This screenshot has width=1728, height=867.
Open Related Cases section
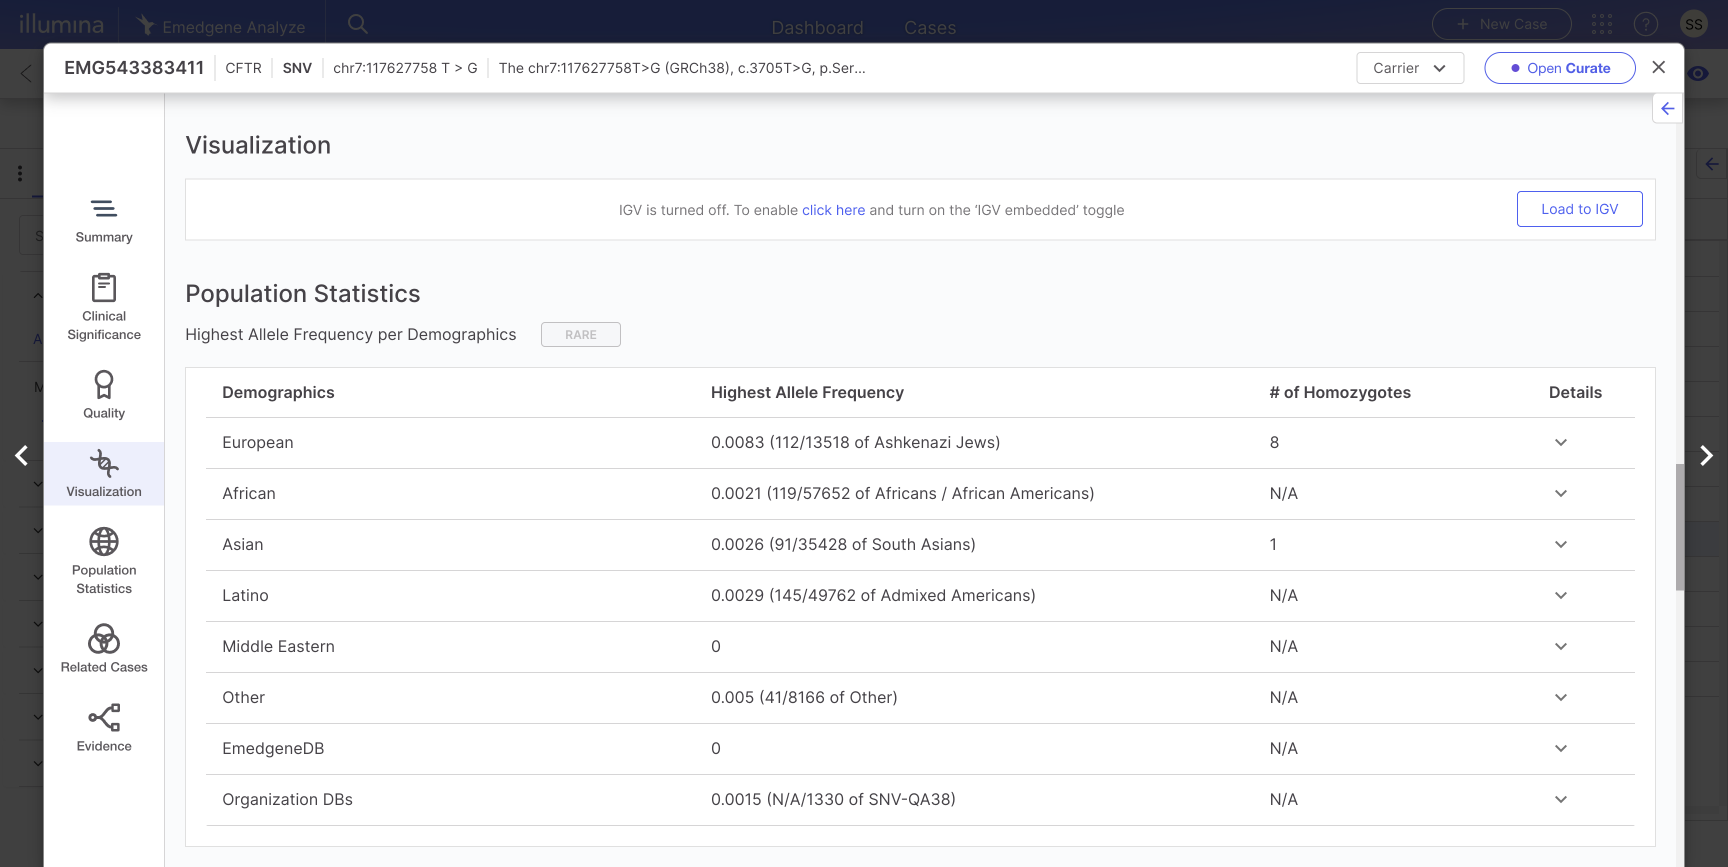click(104, 639)
